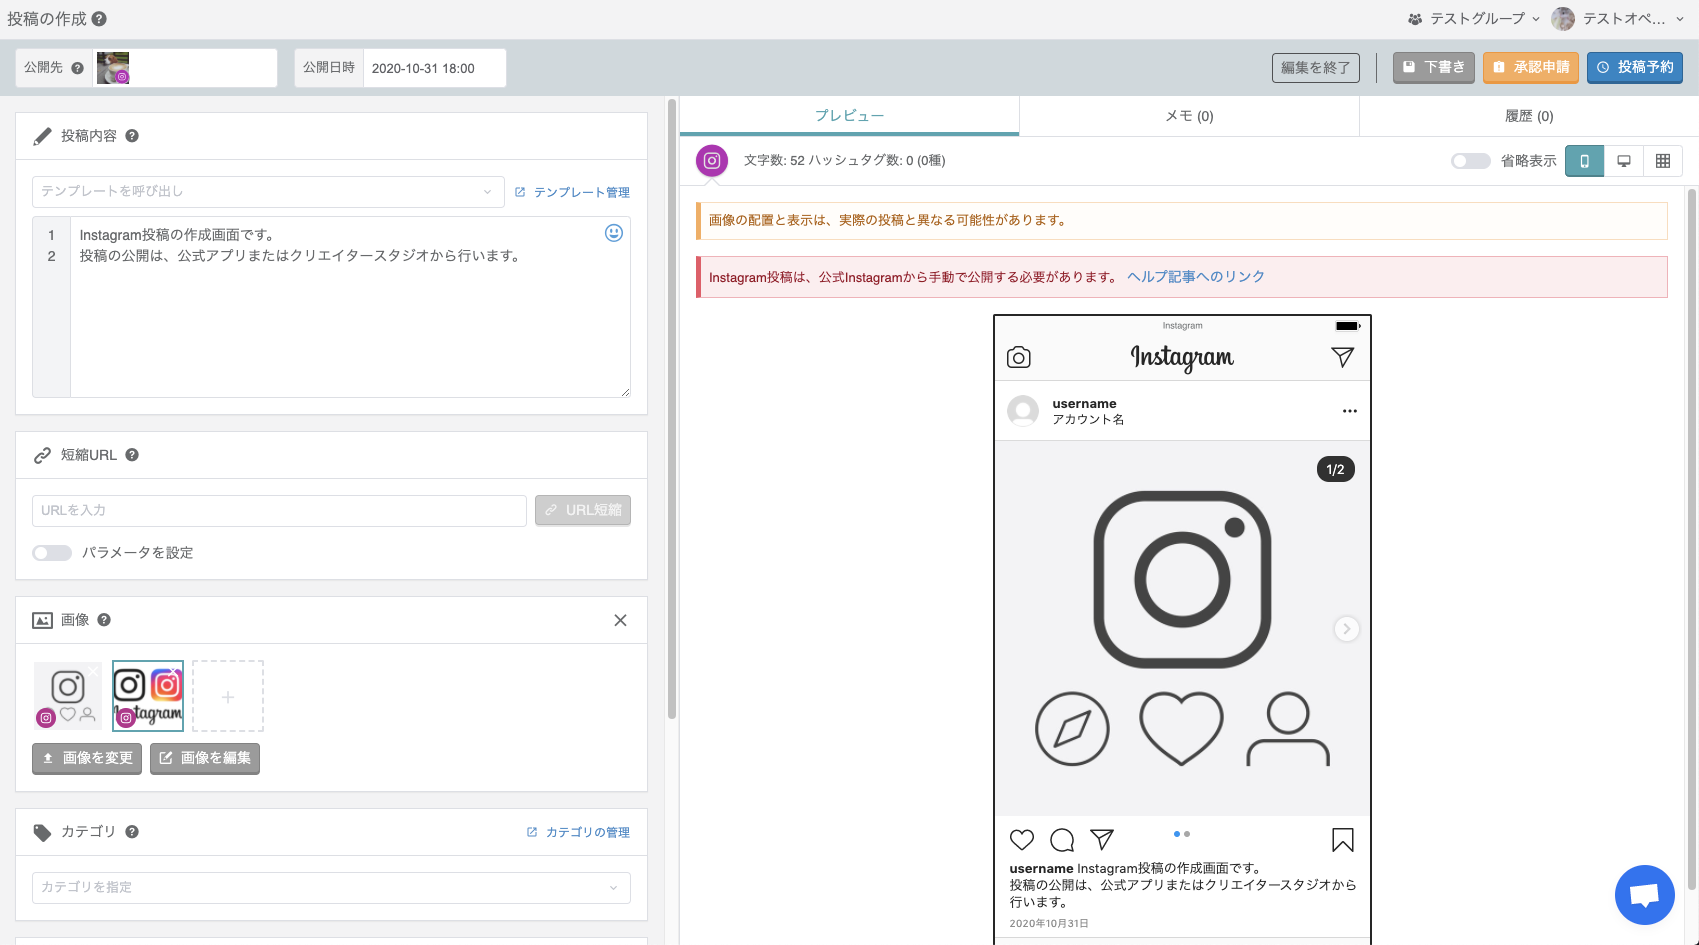The width and height of the screenshot is (1699, 945).
Task: Click 画像を変更 button
Action: click(87, 759)
